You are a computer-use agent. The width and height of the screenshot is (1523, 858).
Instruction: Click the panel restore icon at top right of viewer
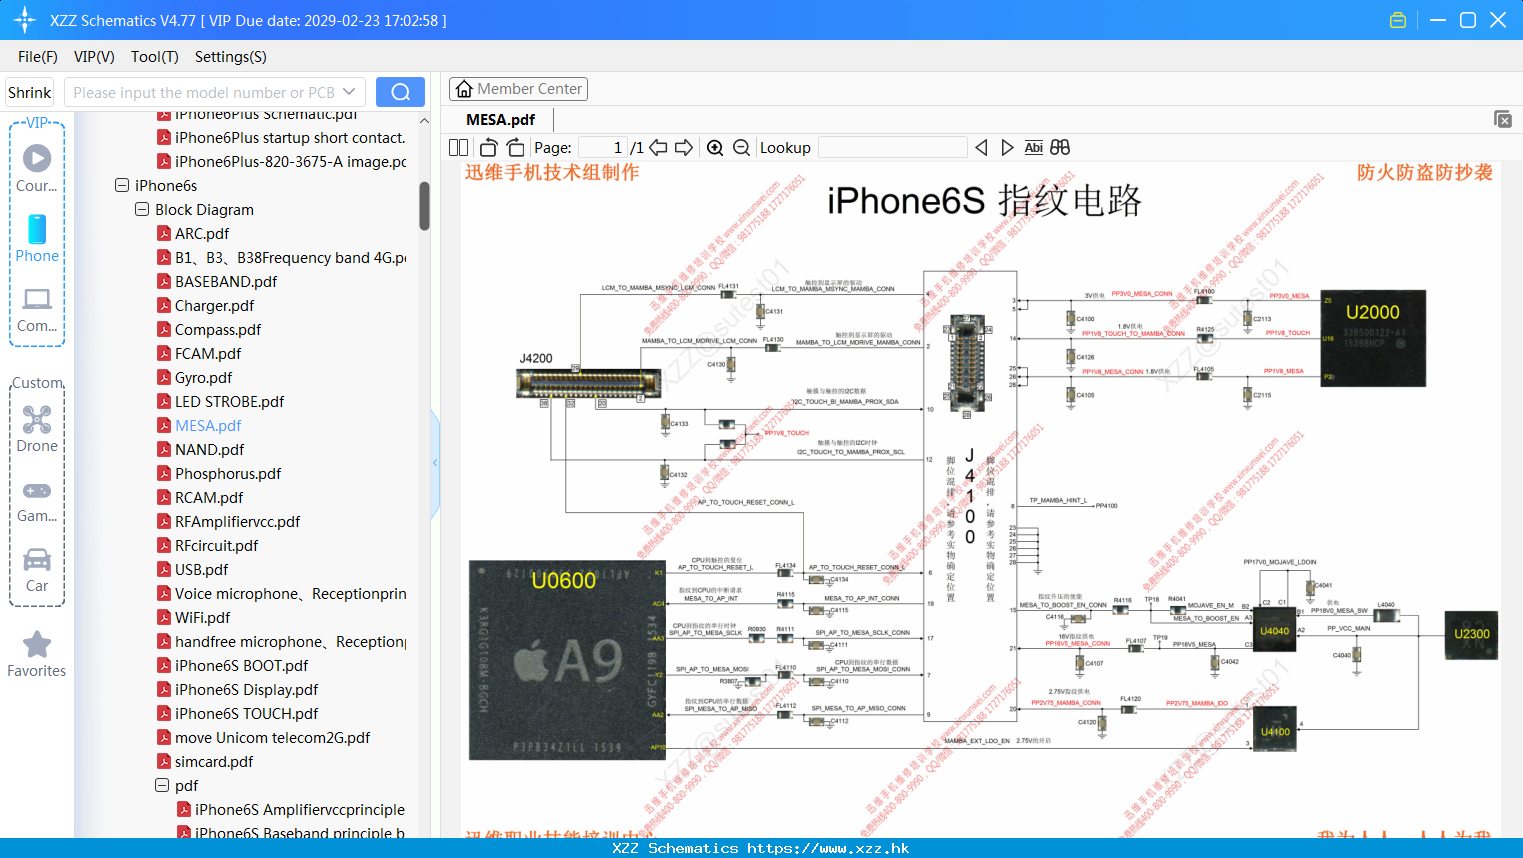point(1503,119)
